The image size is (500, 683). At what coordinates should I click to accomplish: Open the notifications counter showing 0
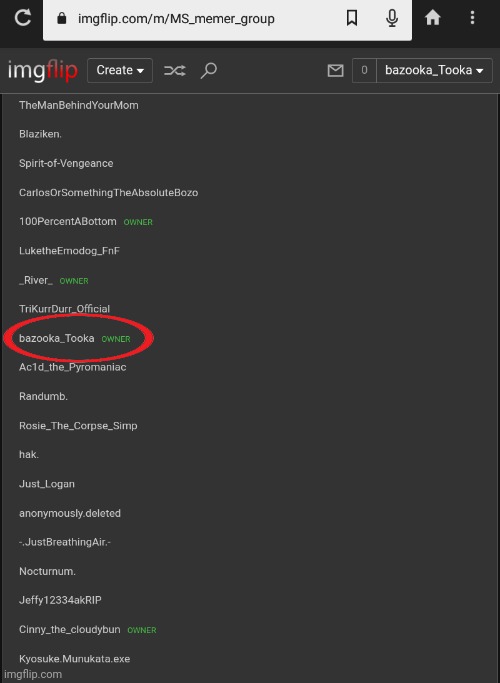tap(364, 71)
